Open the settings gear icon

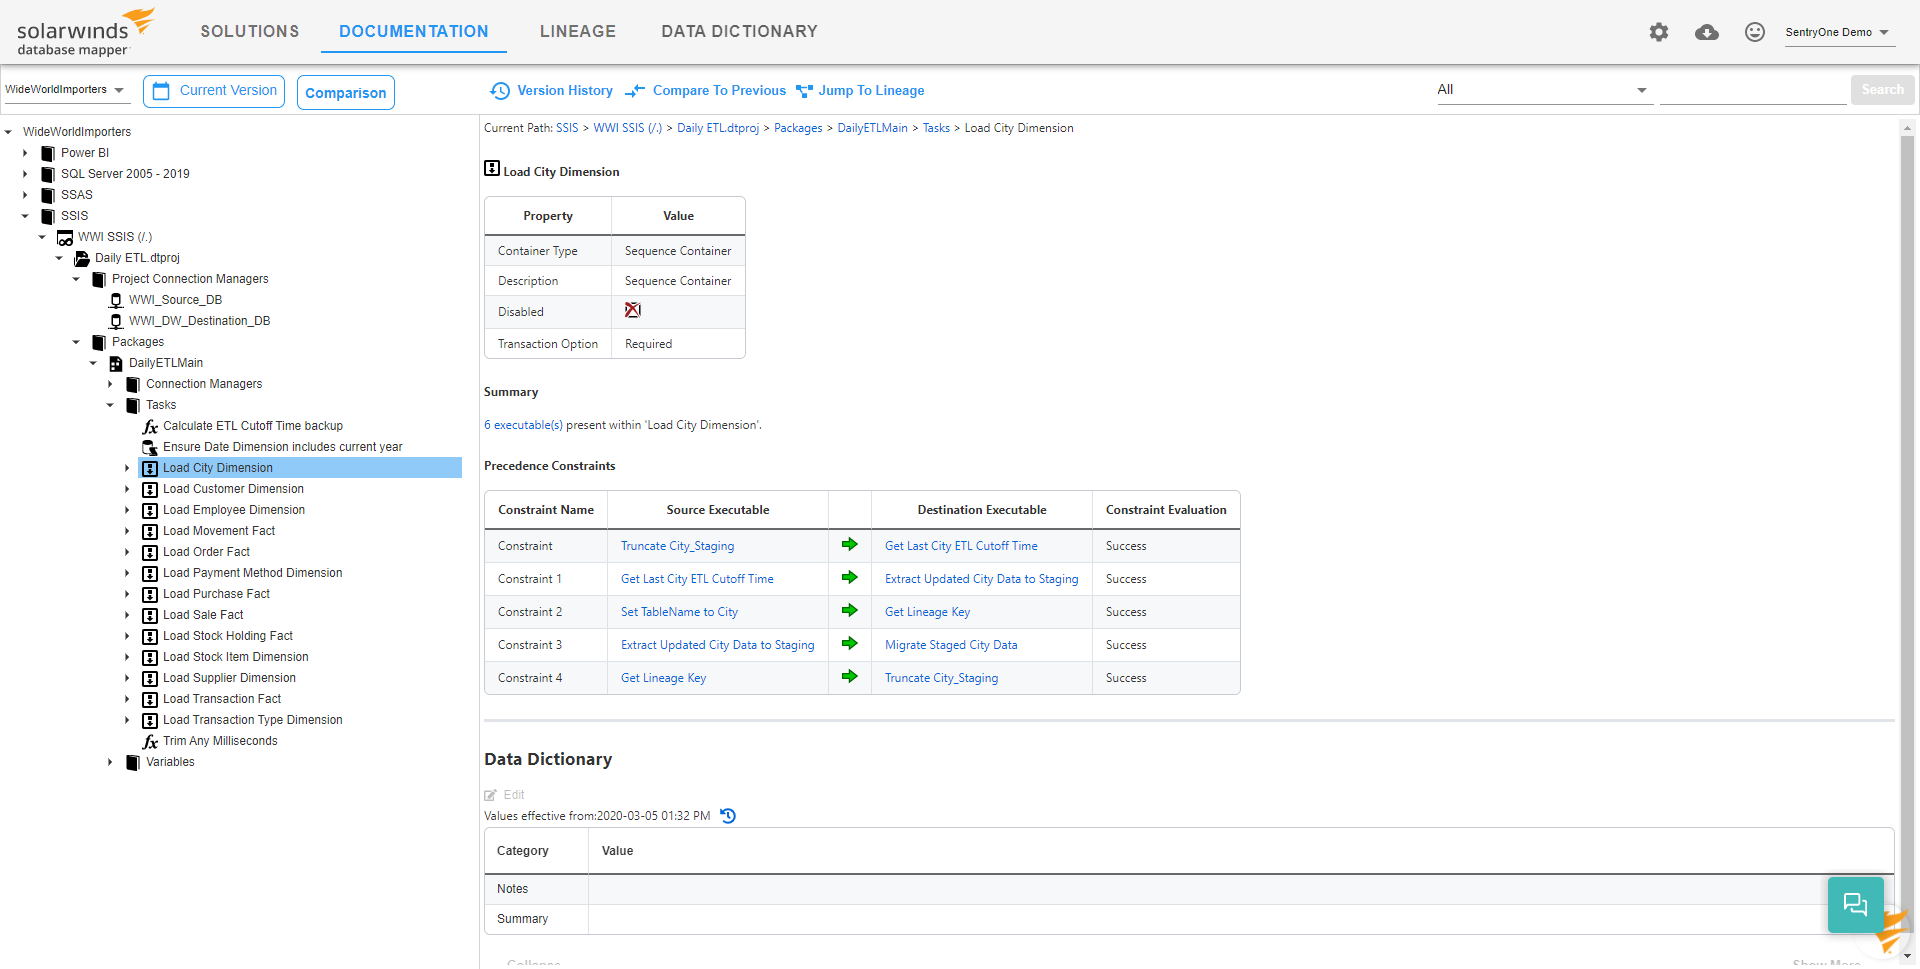coord(1659,32)
